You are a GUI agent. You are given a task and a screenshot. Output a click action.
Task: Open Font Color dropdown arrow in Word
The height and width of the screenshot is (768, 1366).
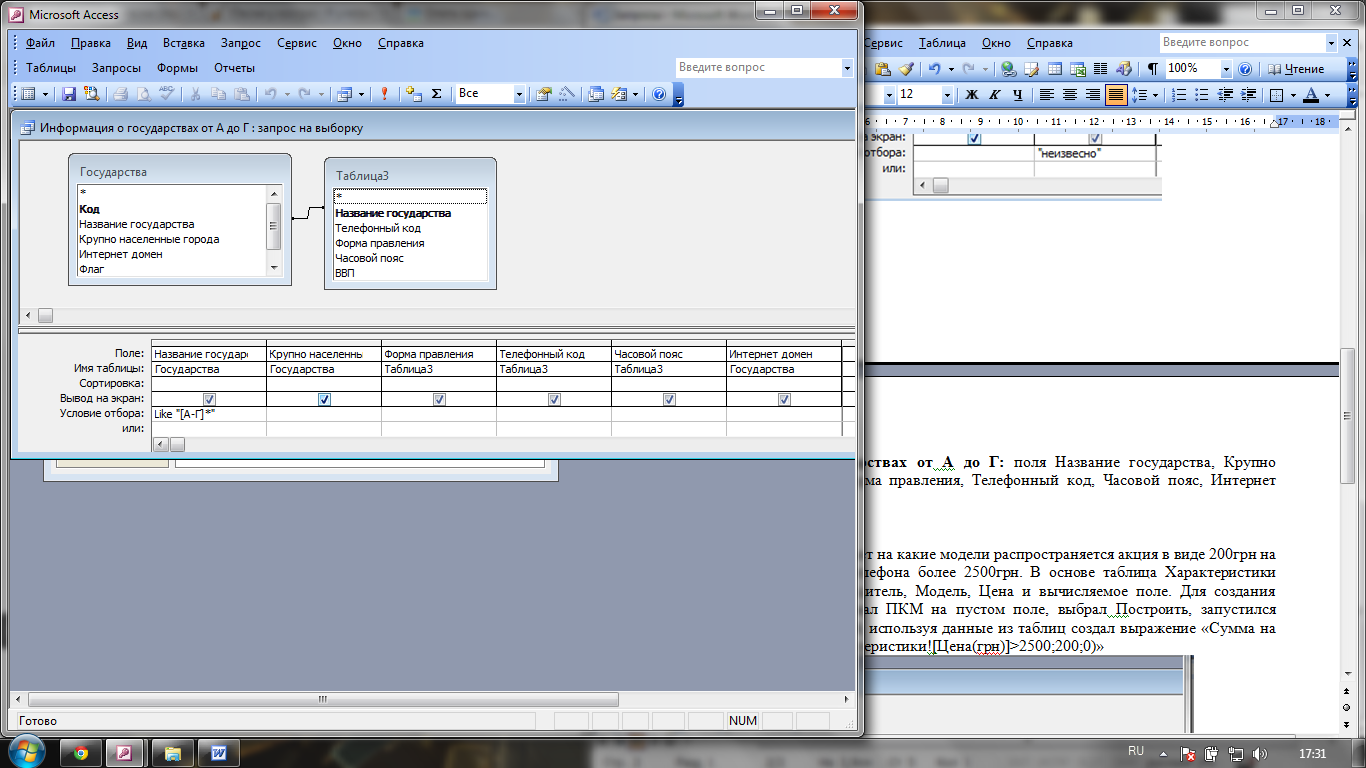point(1327,95)
